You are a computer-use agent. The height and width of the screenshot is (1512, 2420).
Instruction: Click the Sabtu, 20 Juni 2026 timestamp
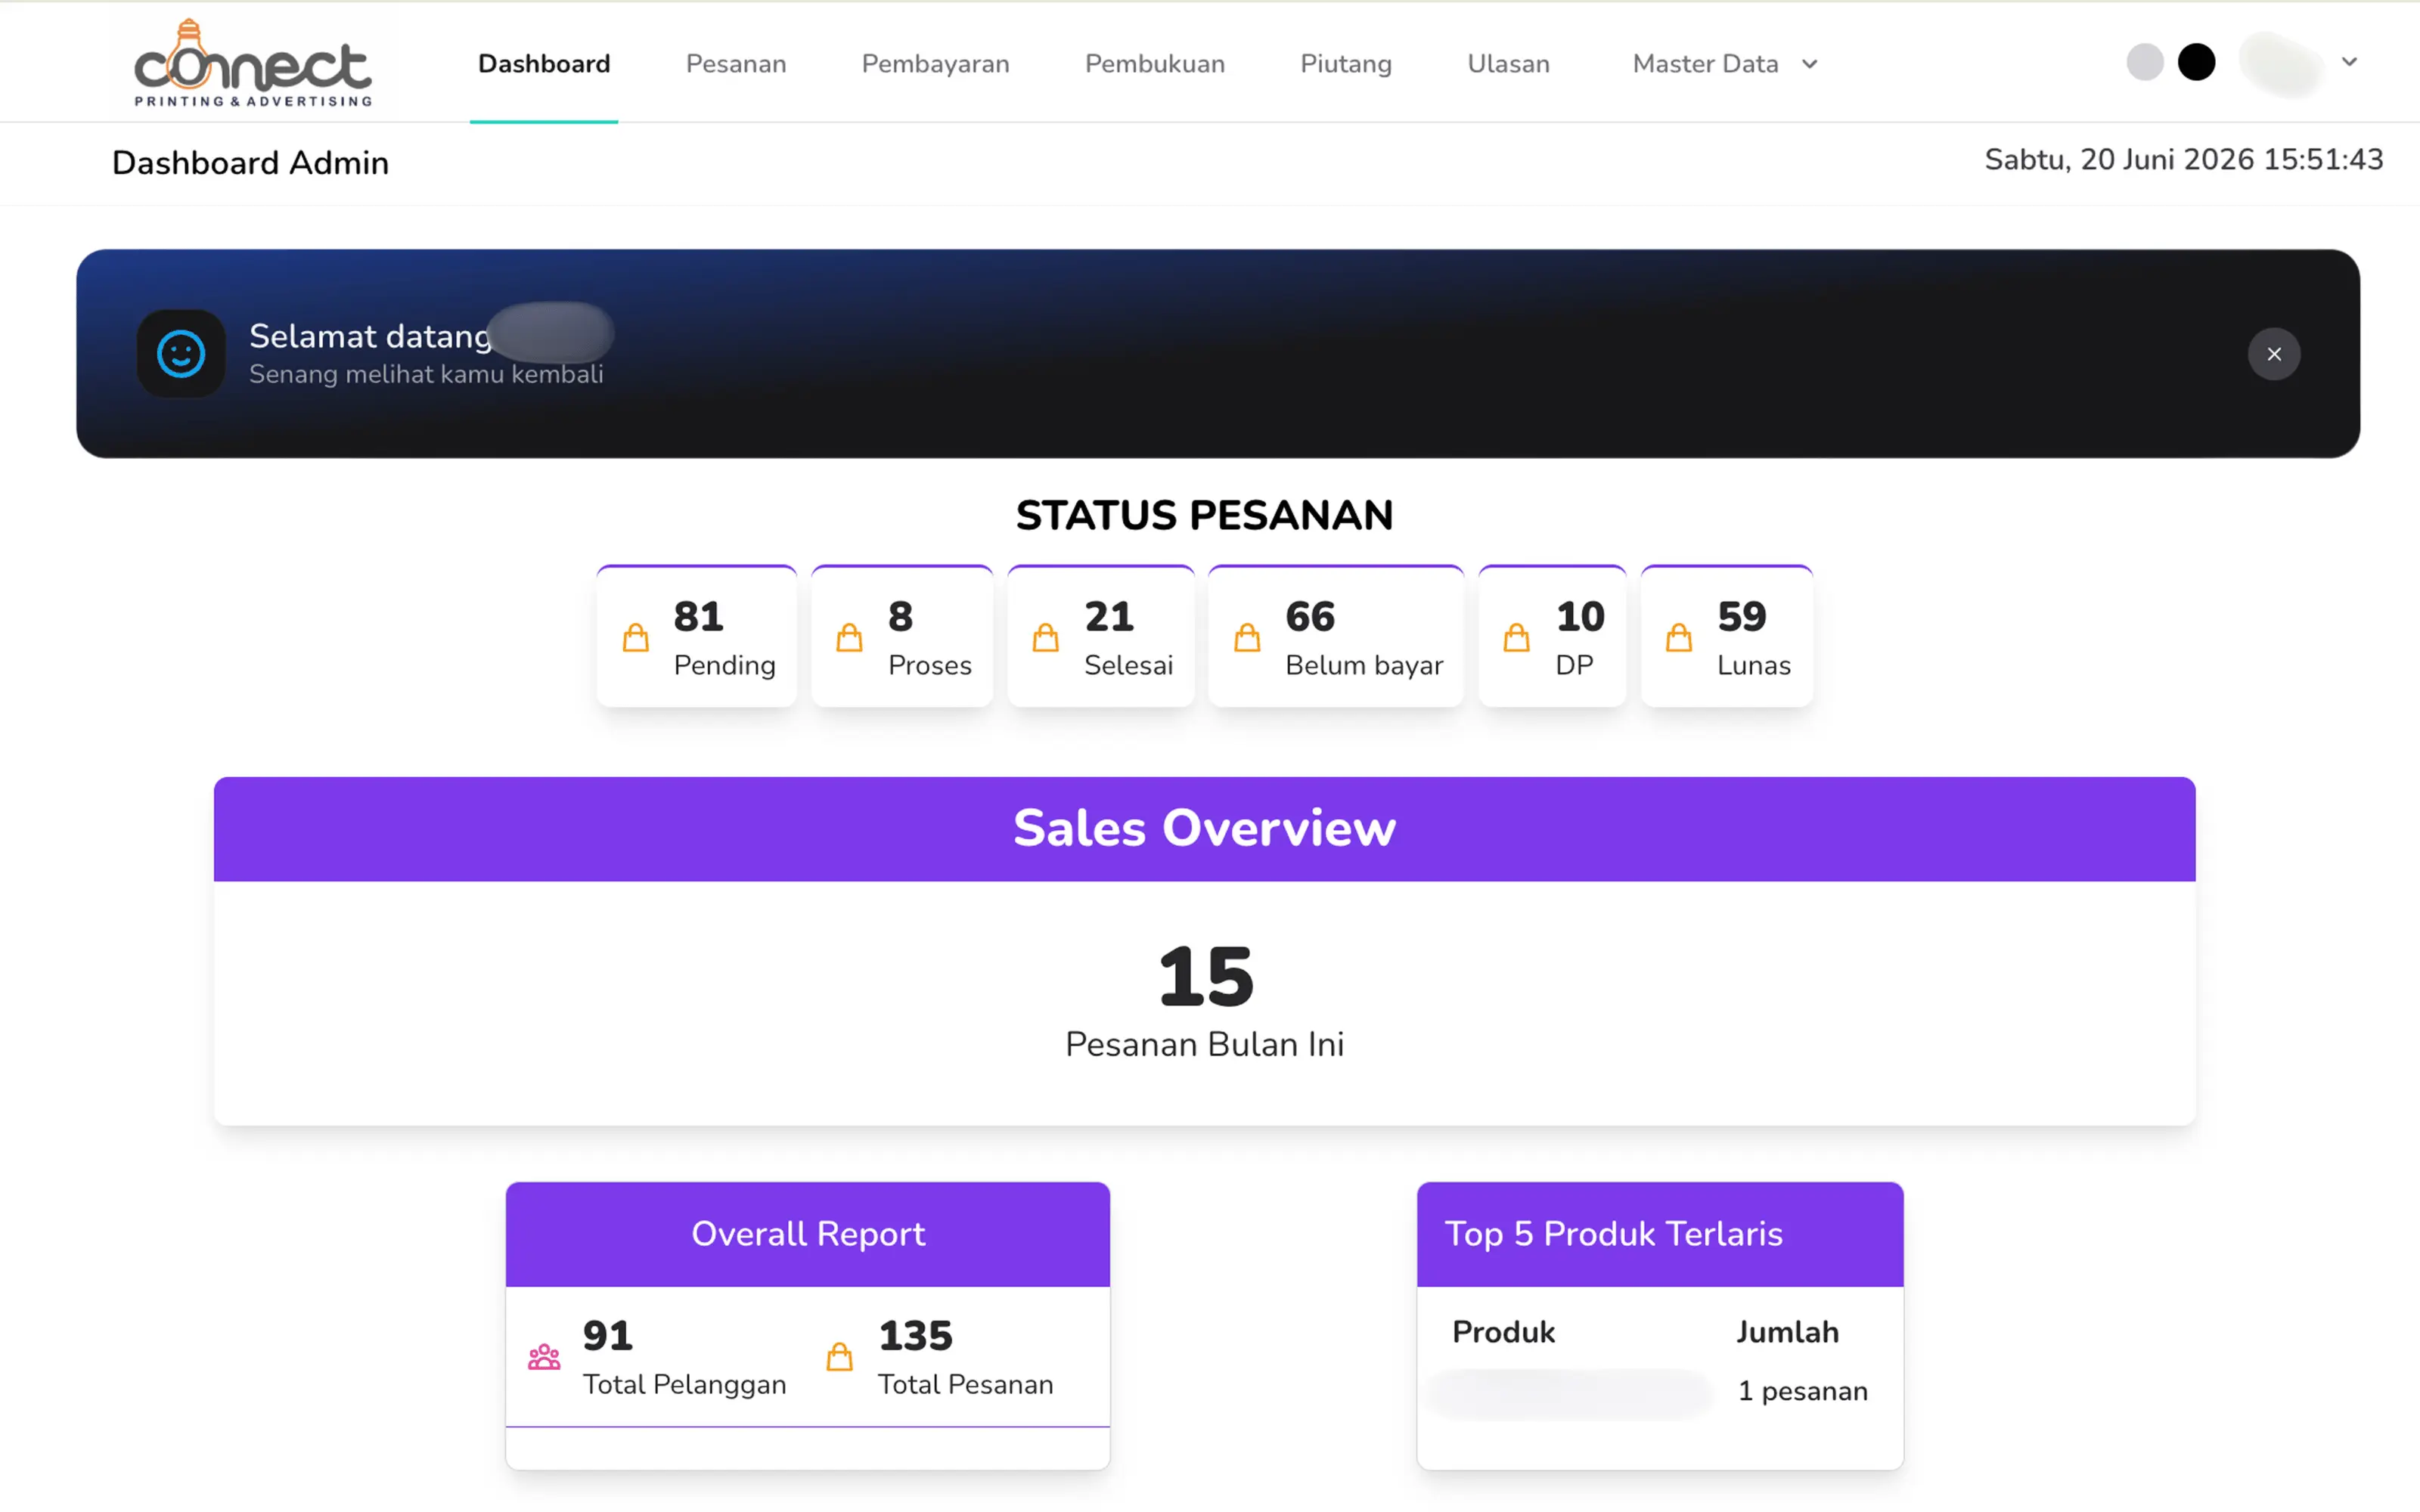[x=2183, y=160]
